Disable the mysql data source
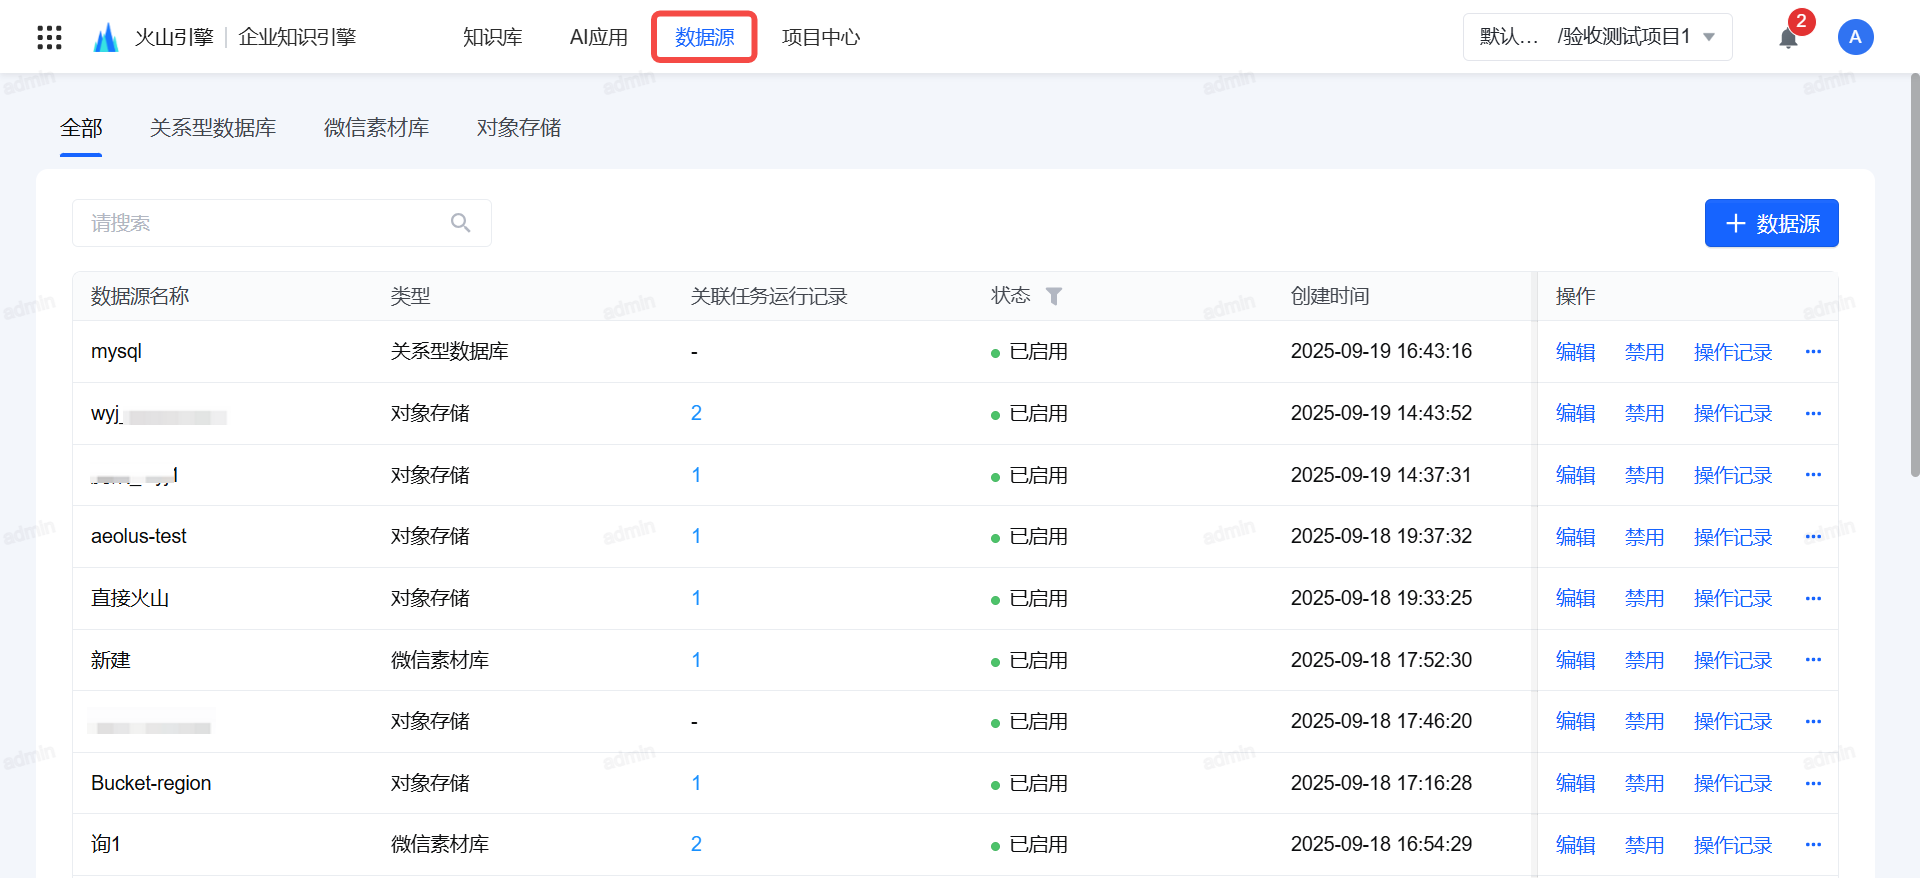 tap(1644, 352)
